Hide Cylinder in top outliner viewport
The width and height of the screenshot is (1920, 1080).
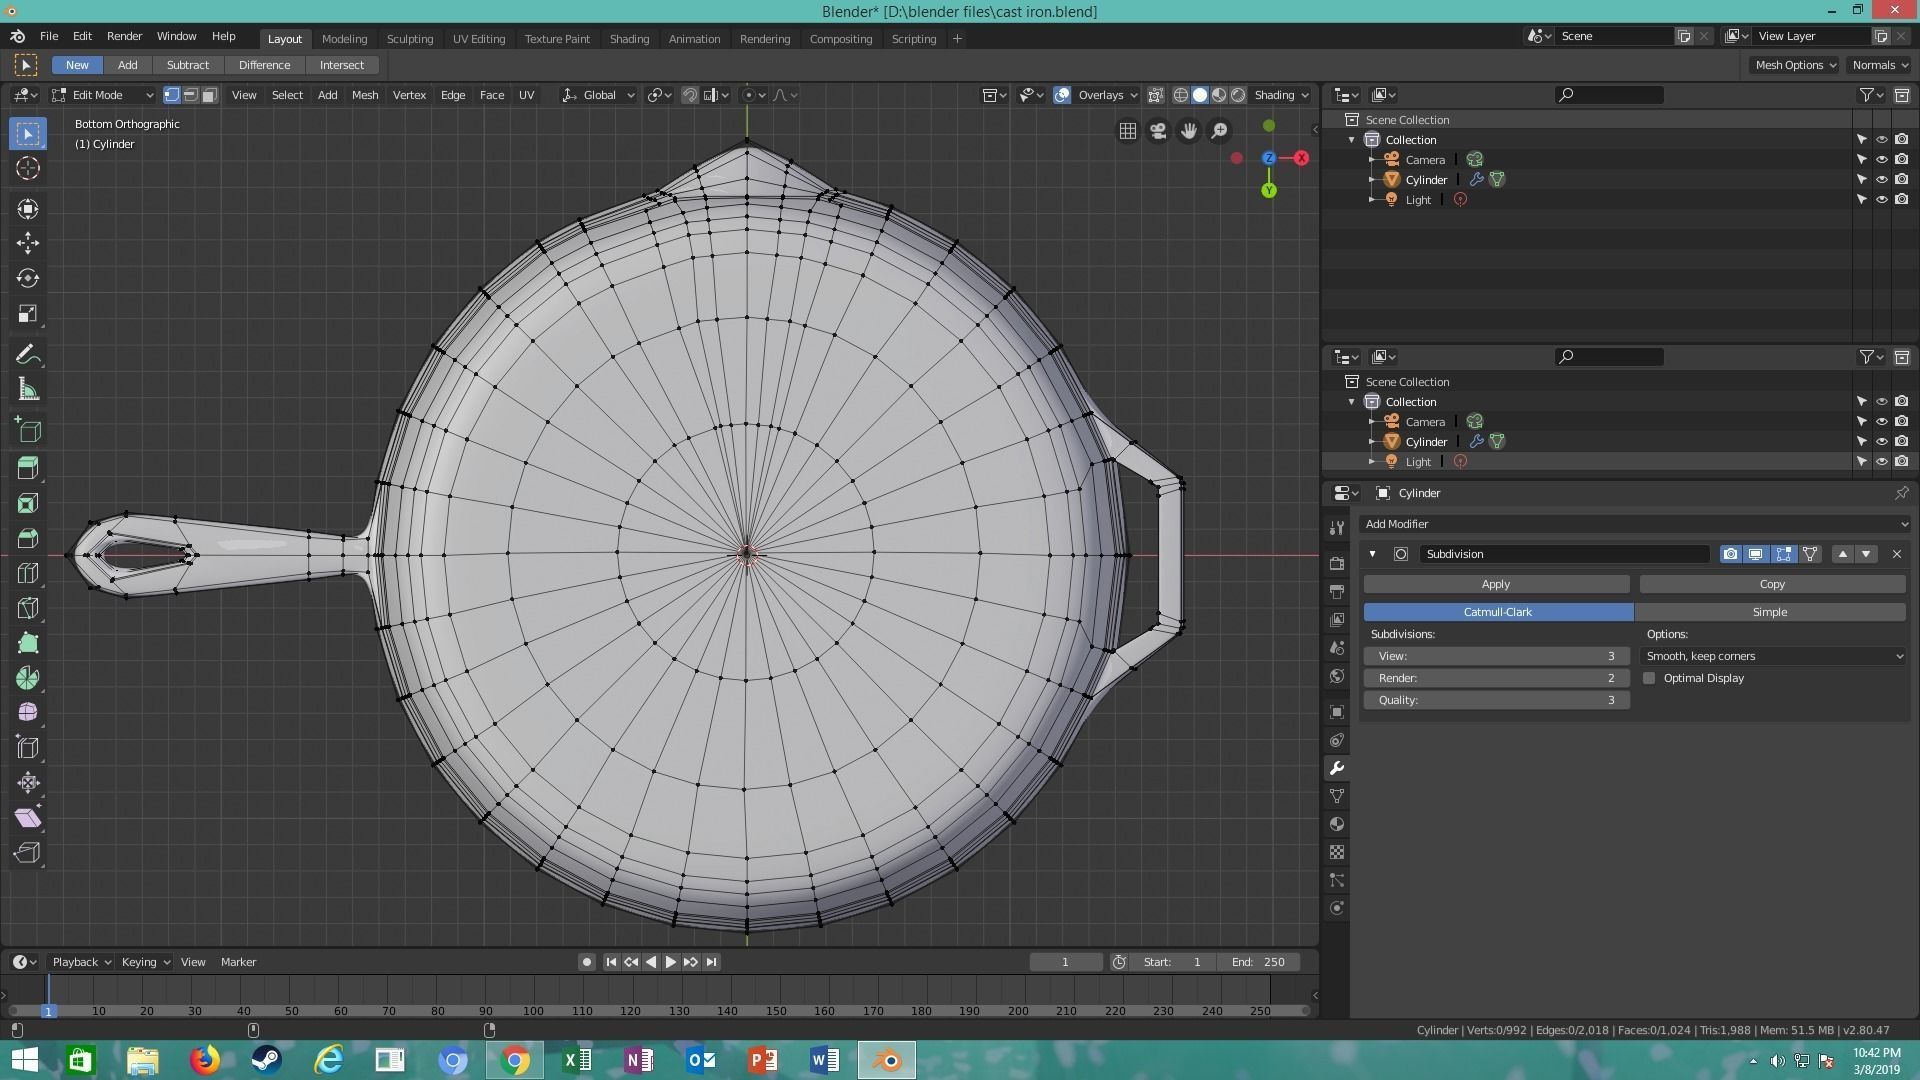pyautogui.click(x=1881, y=180)
